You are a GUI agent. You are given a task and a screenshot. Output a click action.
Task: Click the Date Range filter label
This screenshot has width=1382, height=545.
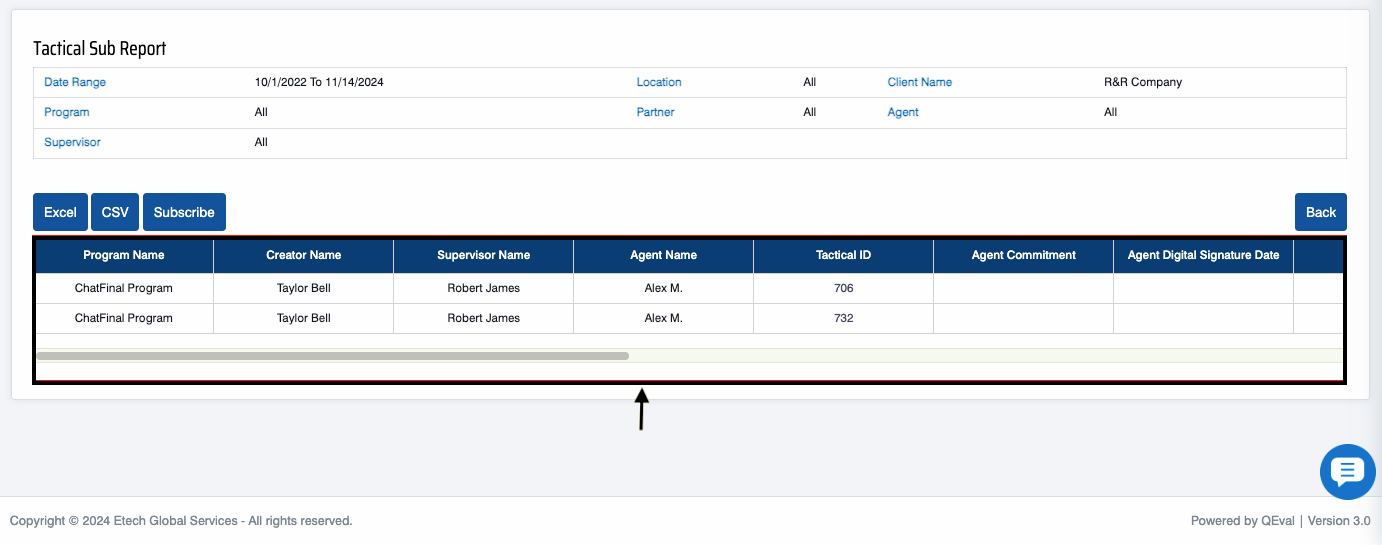(x=75, y=82)
